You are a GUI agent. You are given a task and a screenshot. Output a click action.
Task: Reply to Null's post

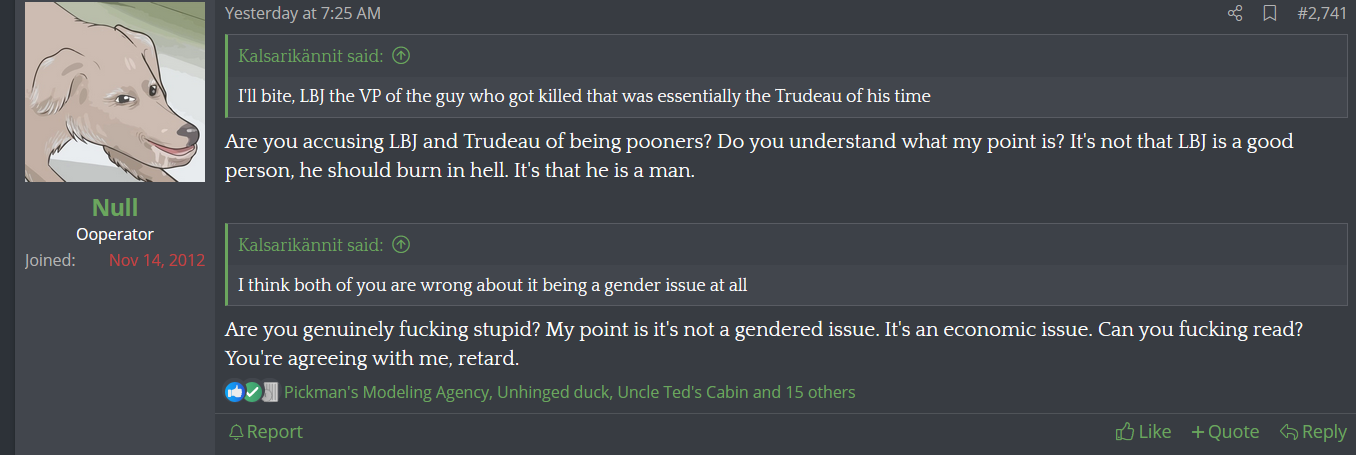(x=1313, y=432)
